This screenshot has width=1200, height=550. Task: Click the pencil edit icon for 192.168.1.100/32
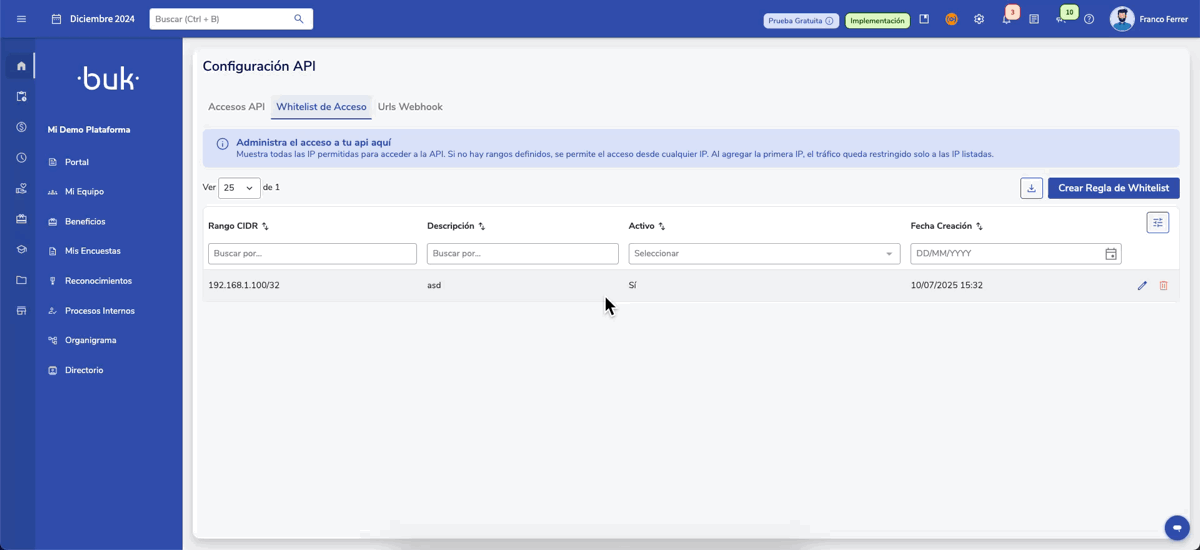(1142, 286)
